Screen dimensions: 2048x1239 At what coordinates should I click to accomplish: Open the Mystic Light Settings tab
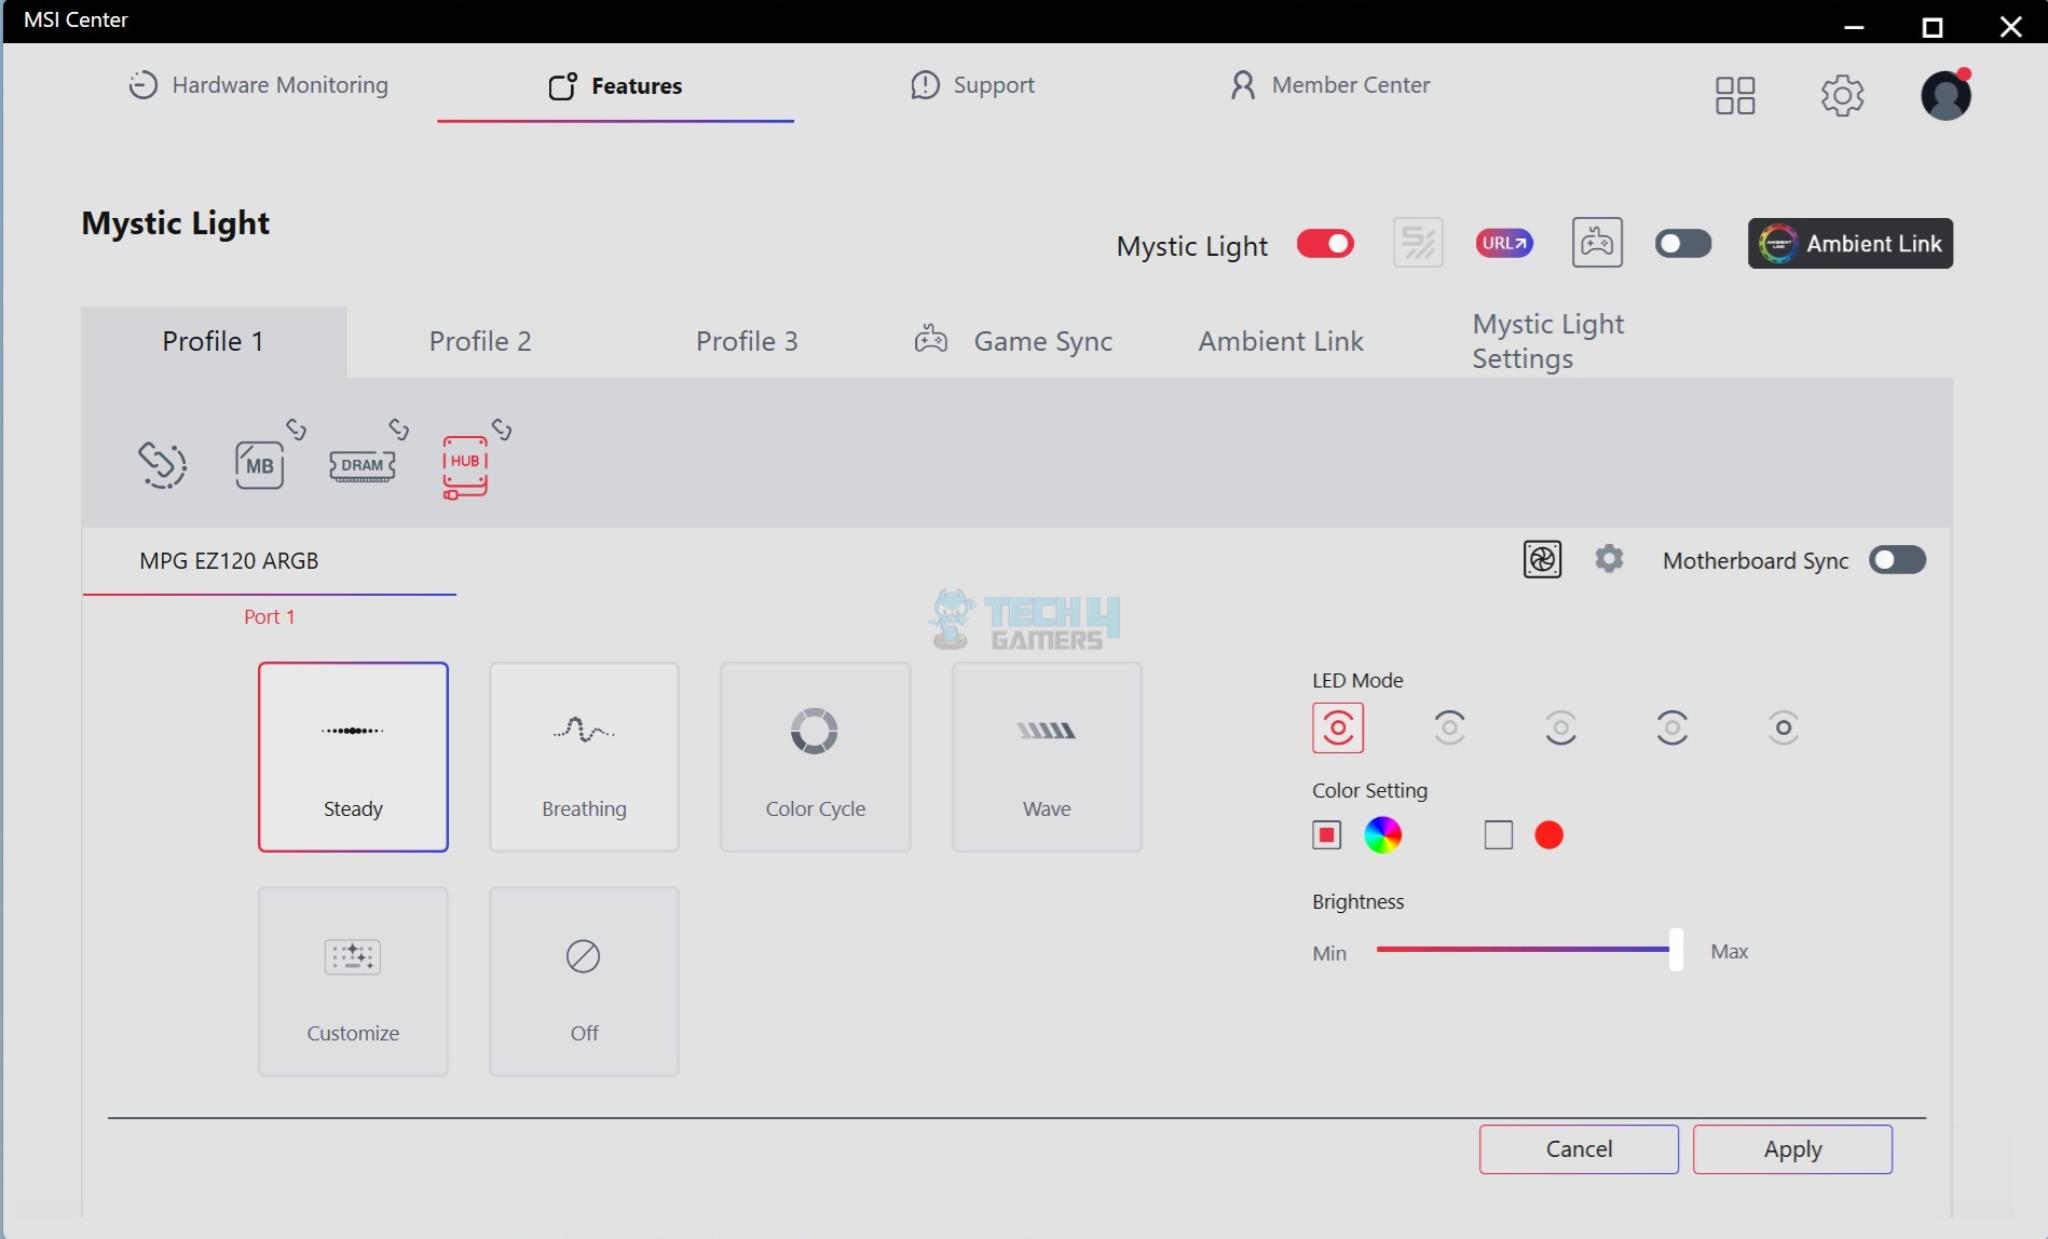pyautogui.click(x=1547, y=342)
